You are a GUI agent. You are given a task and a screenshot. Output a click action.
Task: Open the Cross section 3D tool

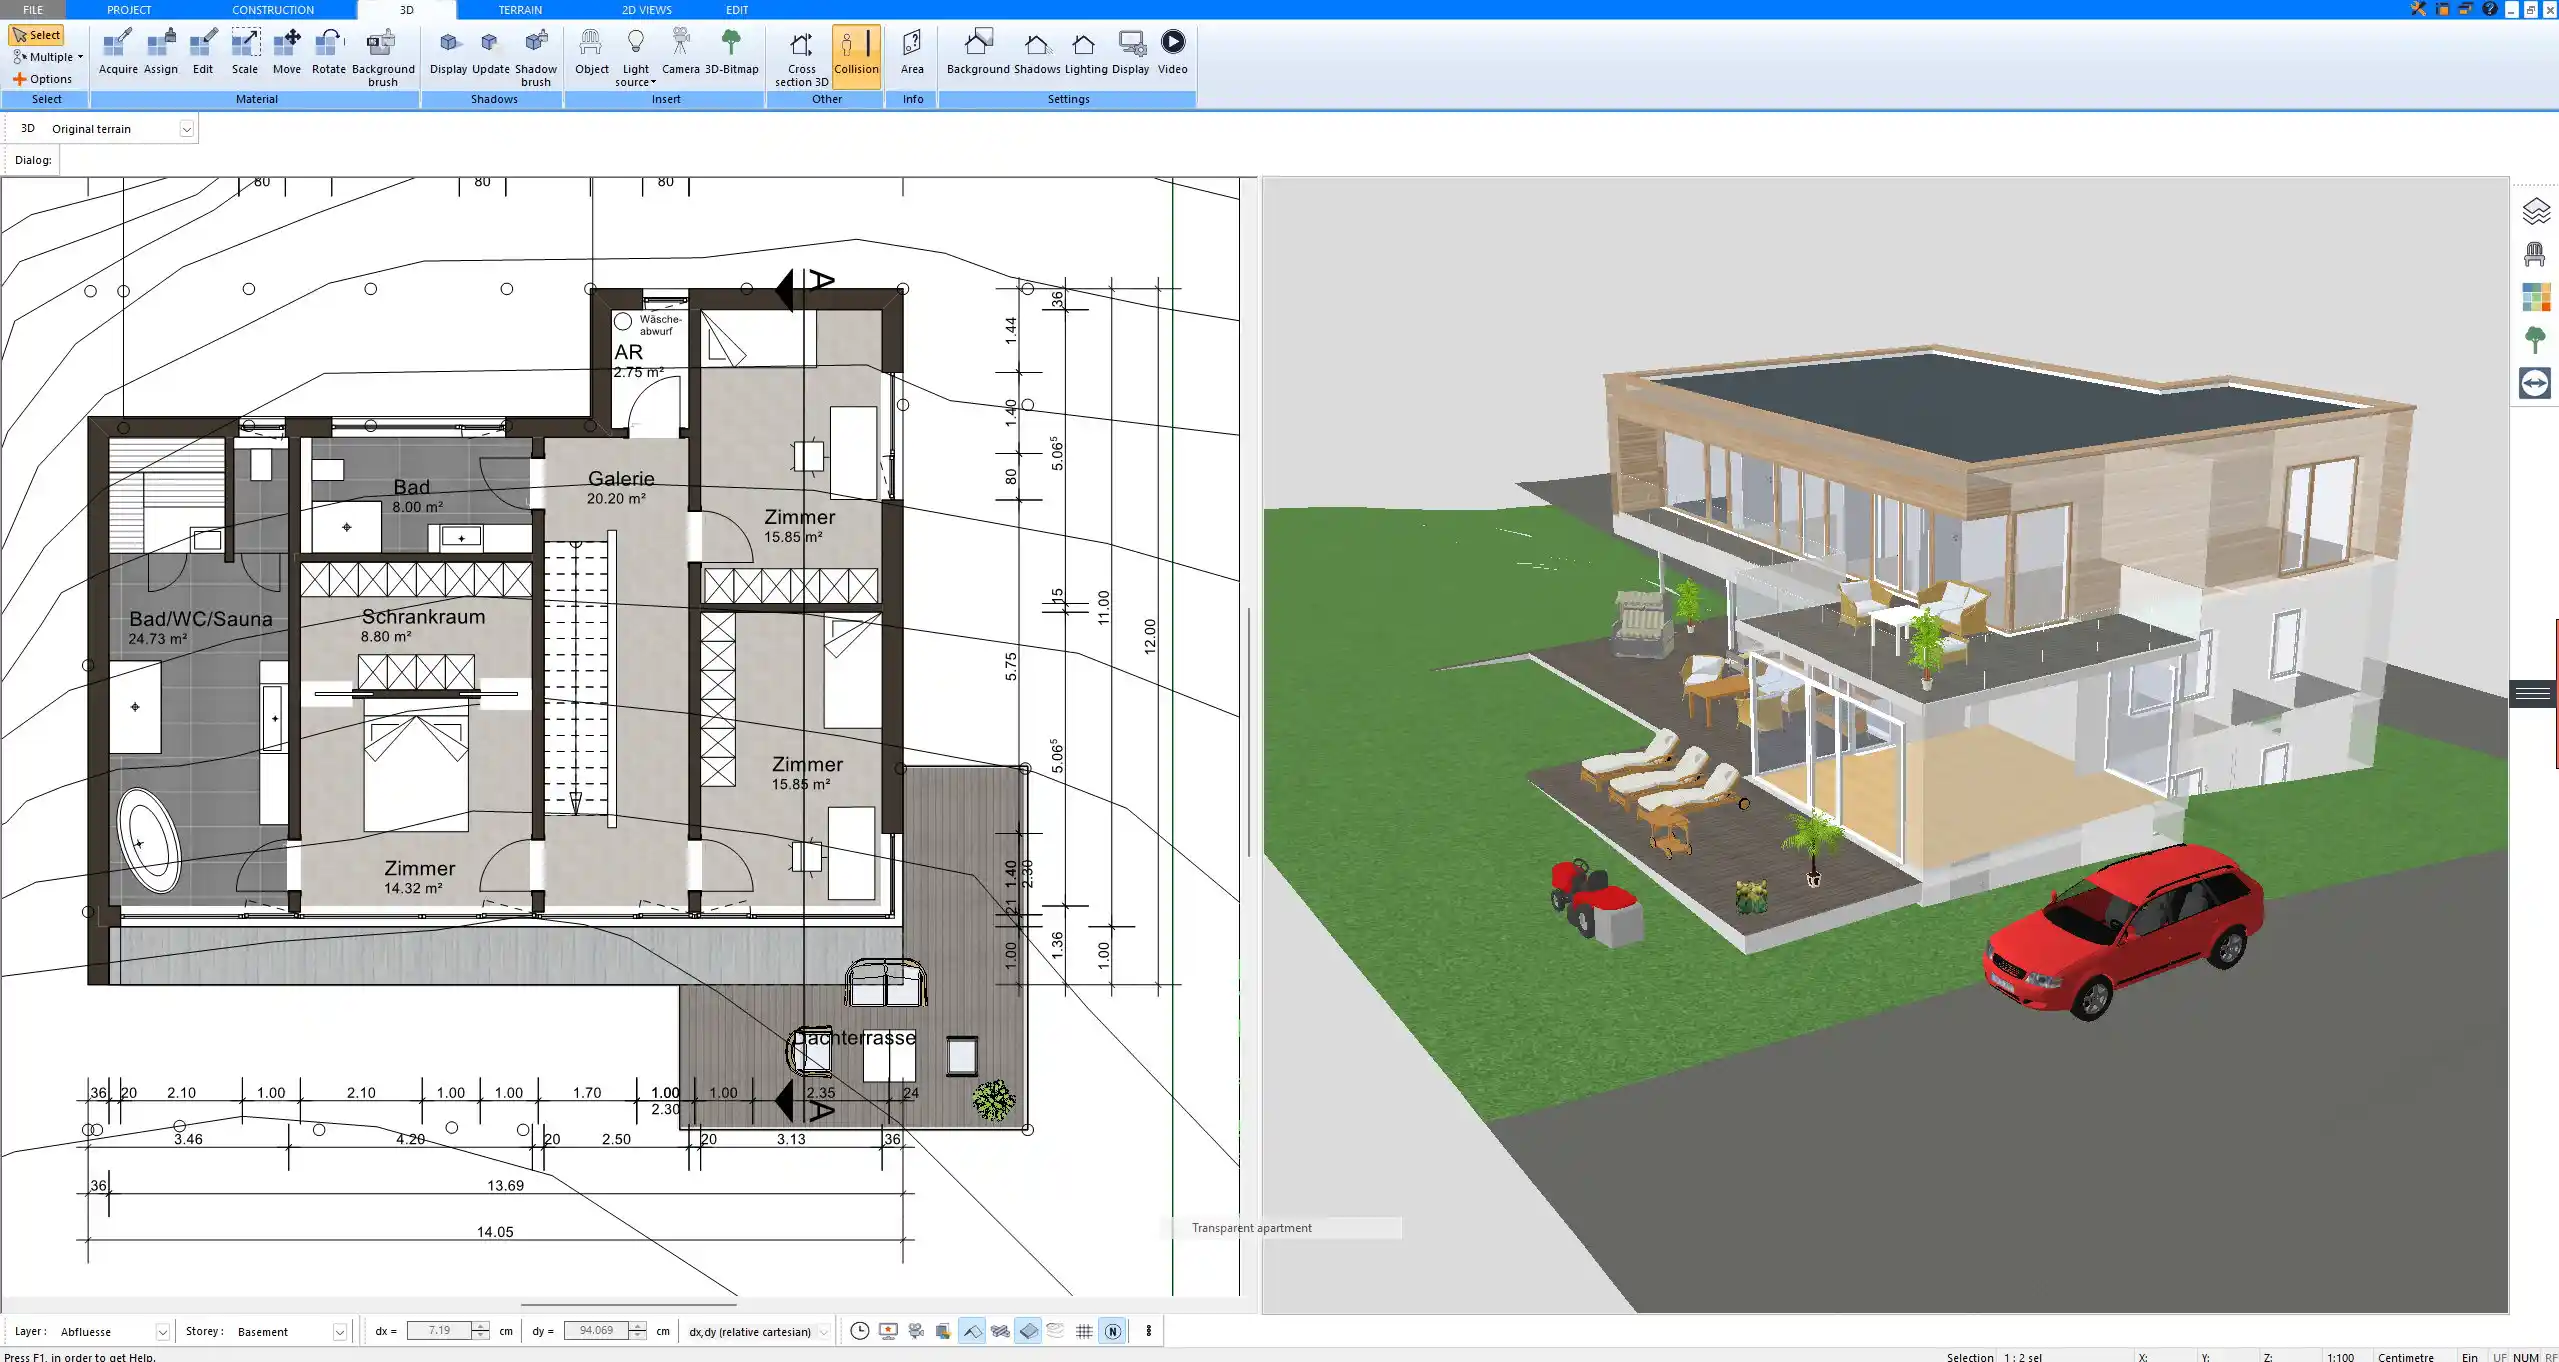801,56
